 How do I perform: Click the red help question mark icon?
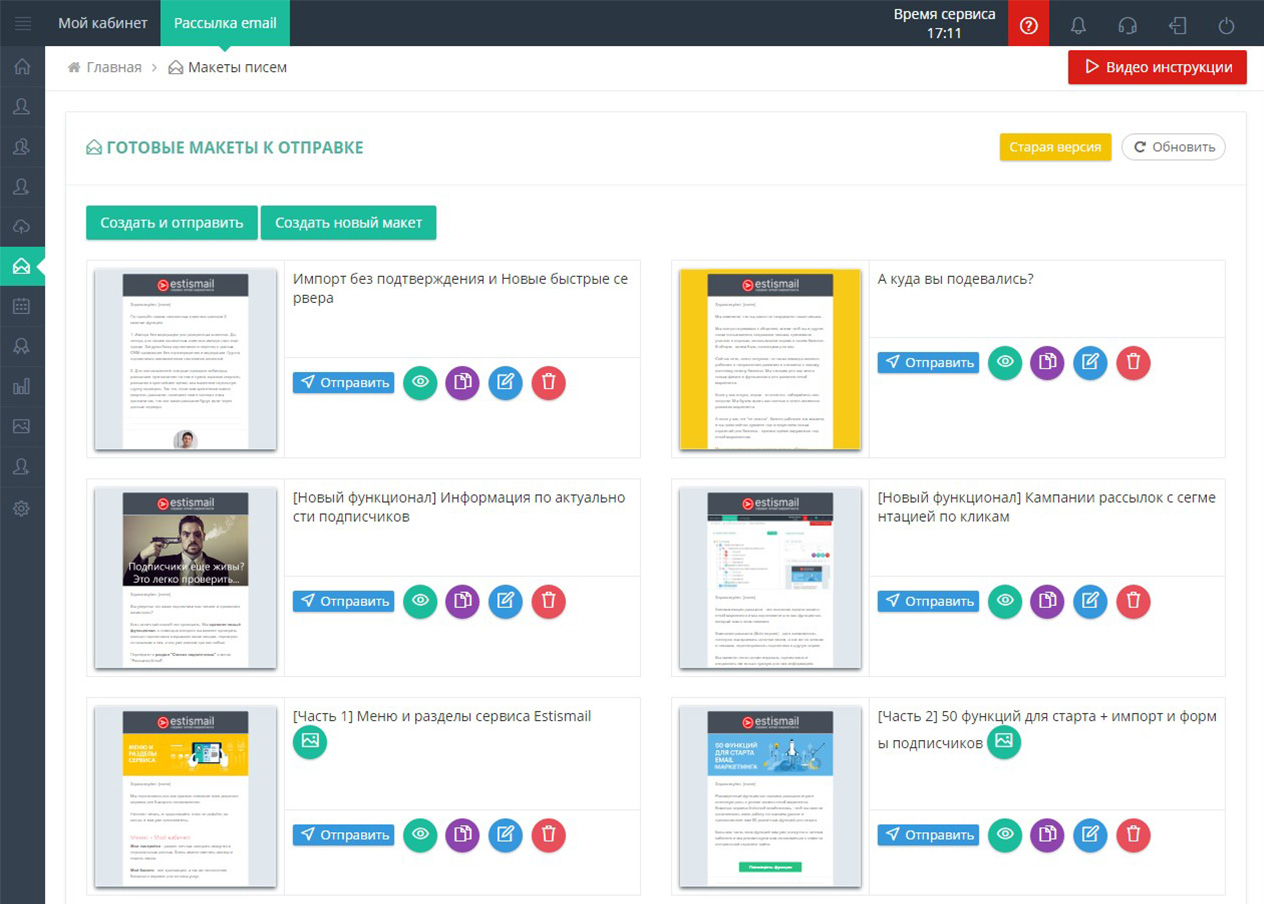pyautogui.click(x=1028, y=25)
